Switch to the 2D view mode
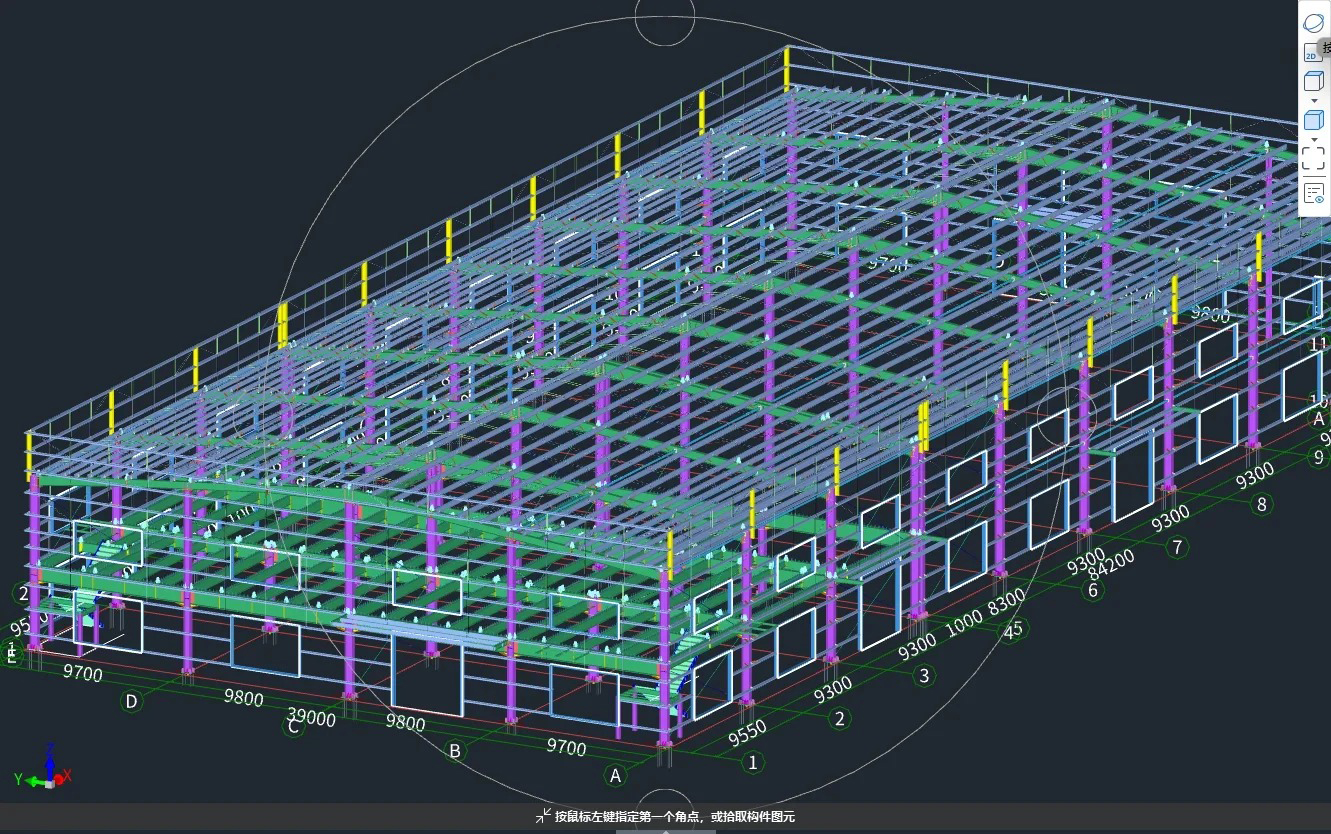 coord(1312,54)
